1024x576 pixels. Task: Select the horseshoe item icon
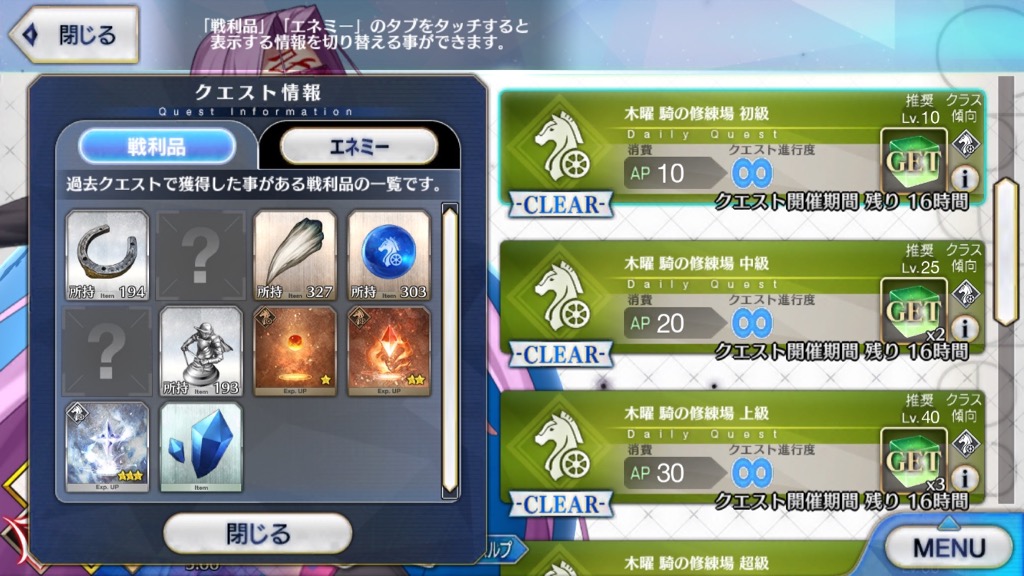(x=107, y=255)
